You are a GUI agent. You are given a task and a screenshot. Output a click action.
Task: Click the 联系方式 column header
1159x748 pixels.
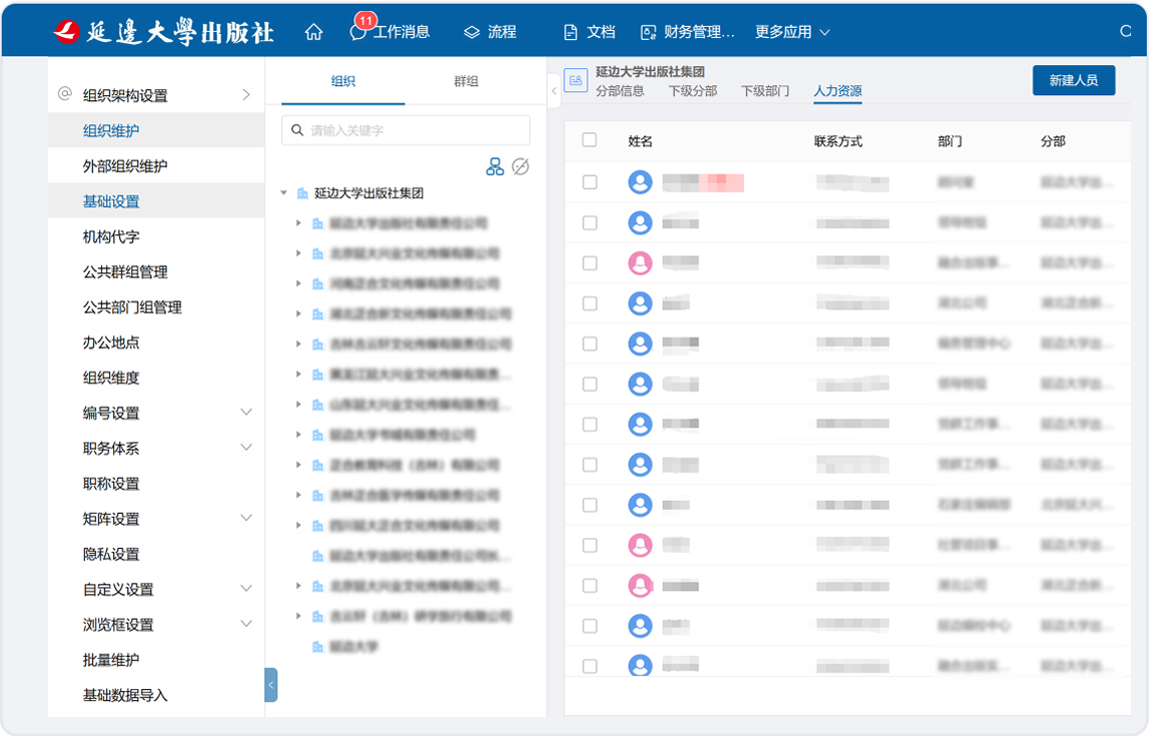coord(837,141)
